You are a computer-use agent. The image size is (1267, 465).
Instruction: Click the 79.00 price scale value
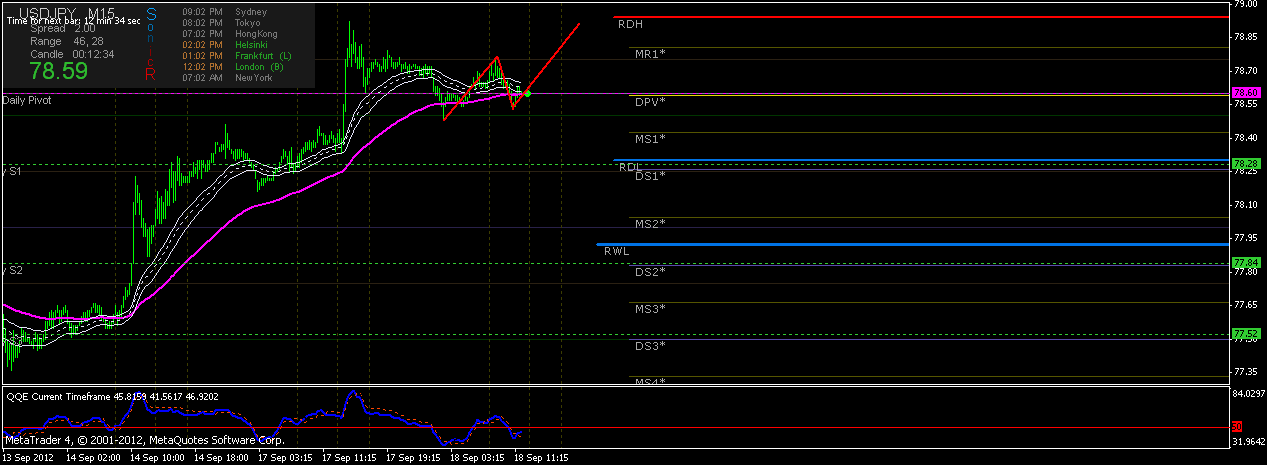coord(1246,5)
